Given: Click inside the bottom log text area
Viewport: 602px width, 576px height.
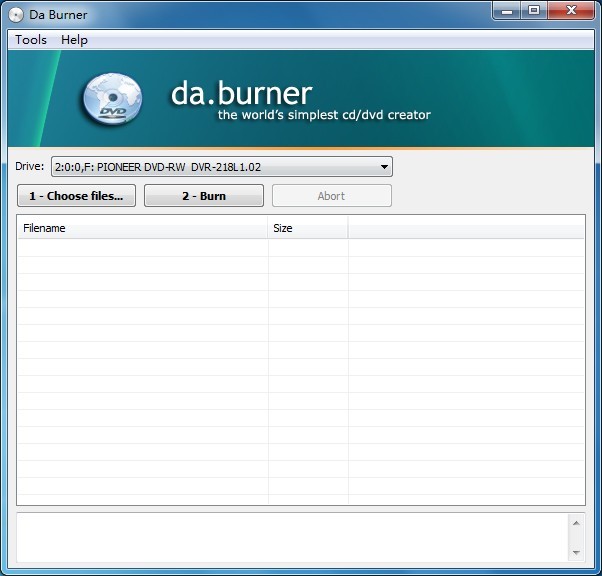Looking at the screenshot, I should pyautogui.click(x=290, y=538).
